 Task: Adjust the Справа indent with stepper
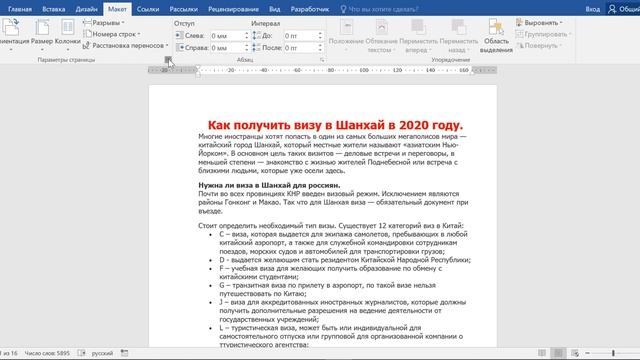point(247,48)
